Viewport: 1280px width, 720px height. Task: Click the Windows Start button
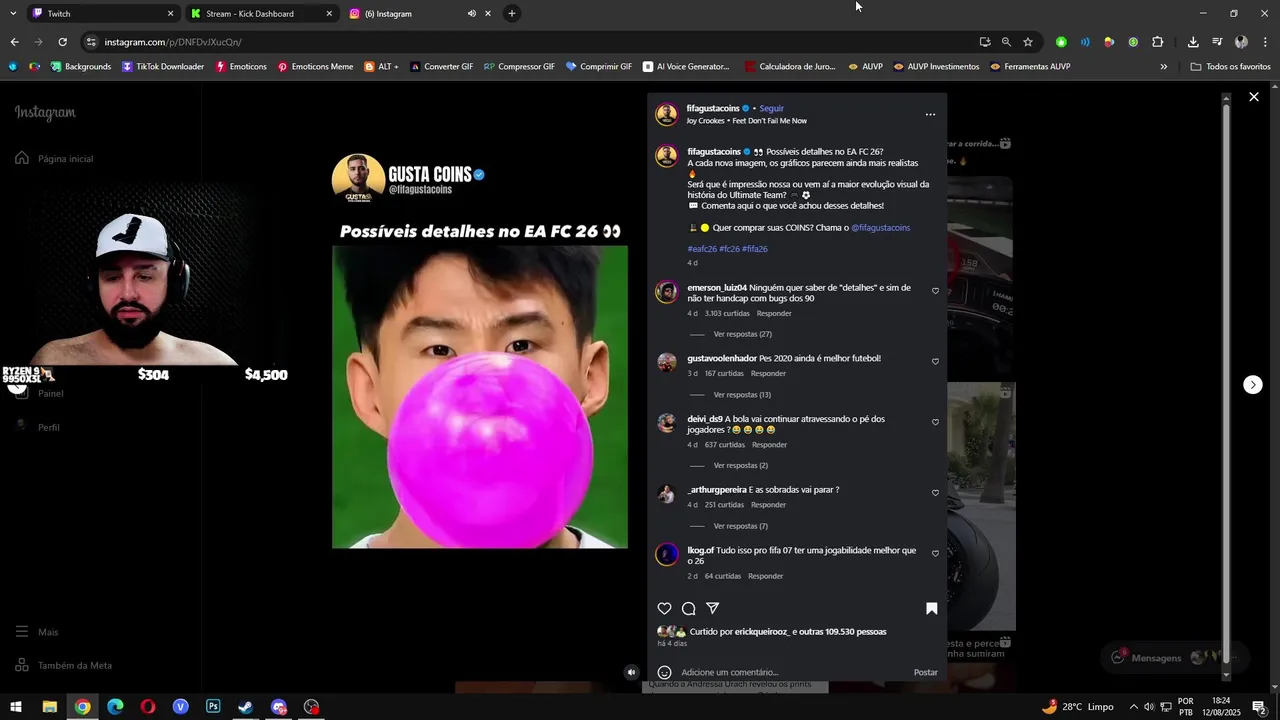[x=15, y=707]
